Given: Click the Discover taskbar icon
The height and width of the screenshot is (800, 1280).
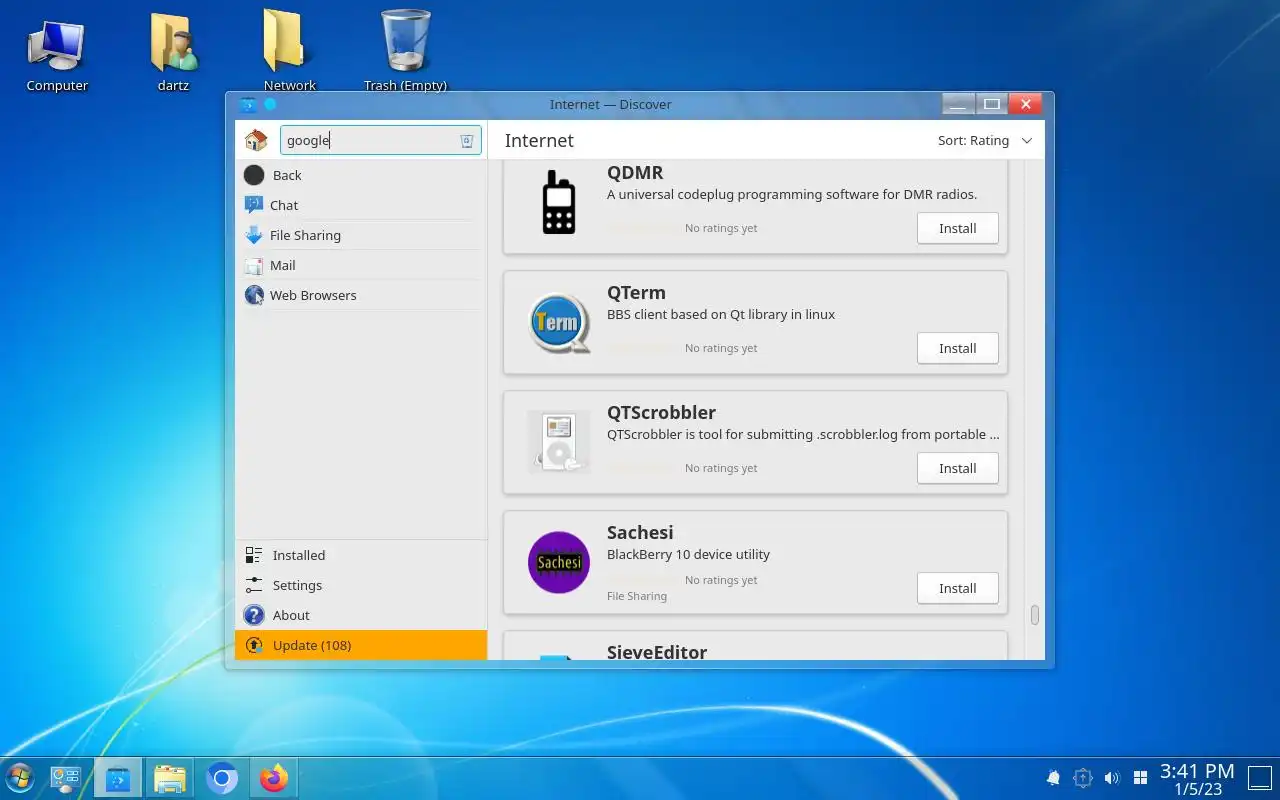Looking at the screenshot, I should [118, 778].
